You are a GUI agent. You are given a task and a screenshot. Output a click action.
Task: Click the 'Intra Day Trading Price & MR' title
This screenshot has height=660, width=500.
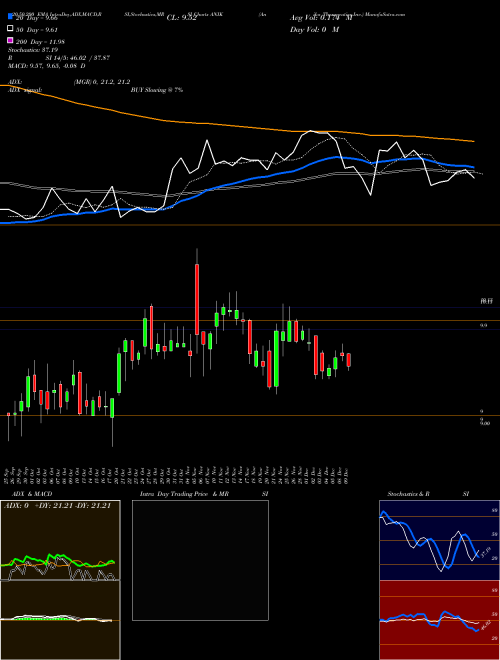(184, 494)
